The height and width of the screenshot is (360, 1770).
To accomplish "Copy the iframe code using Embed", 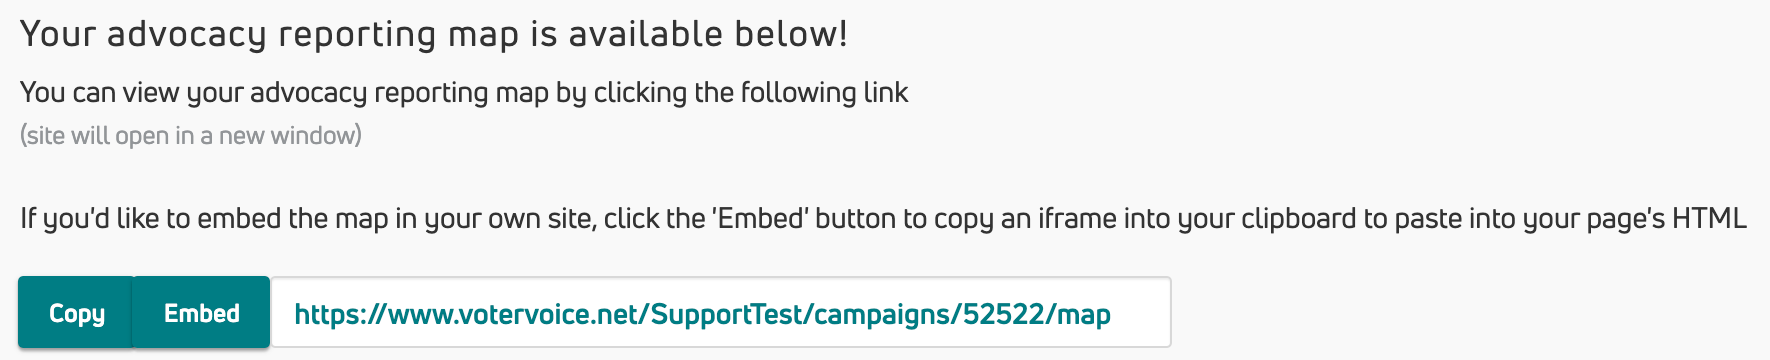I will tap(202, 313).
